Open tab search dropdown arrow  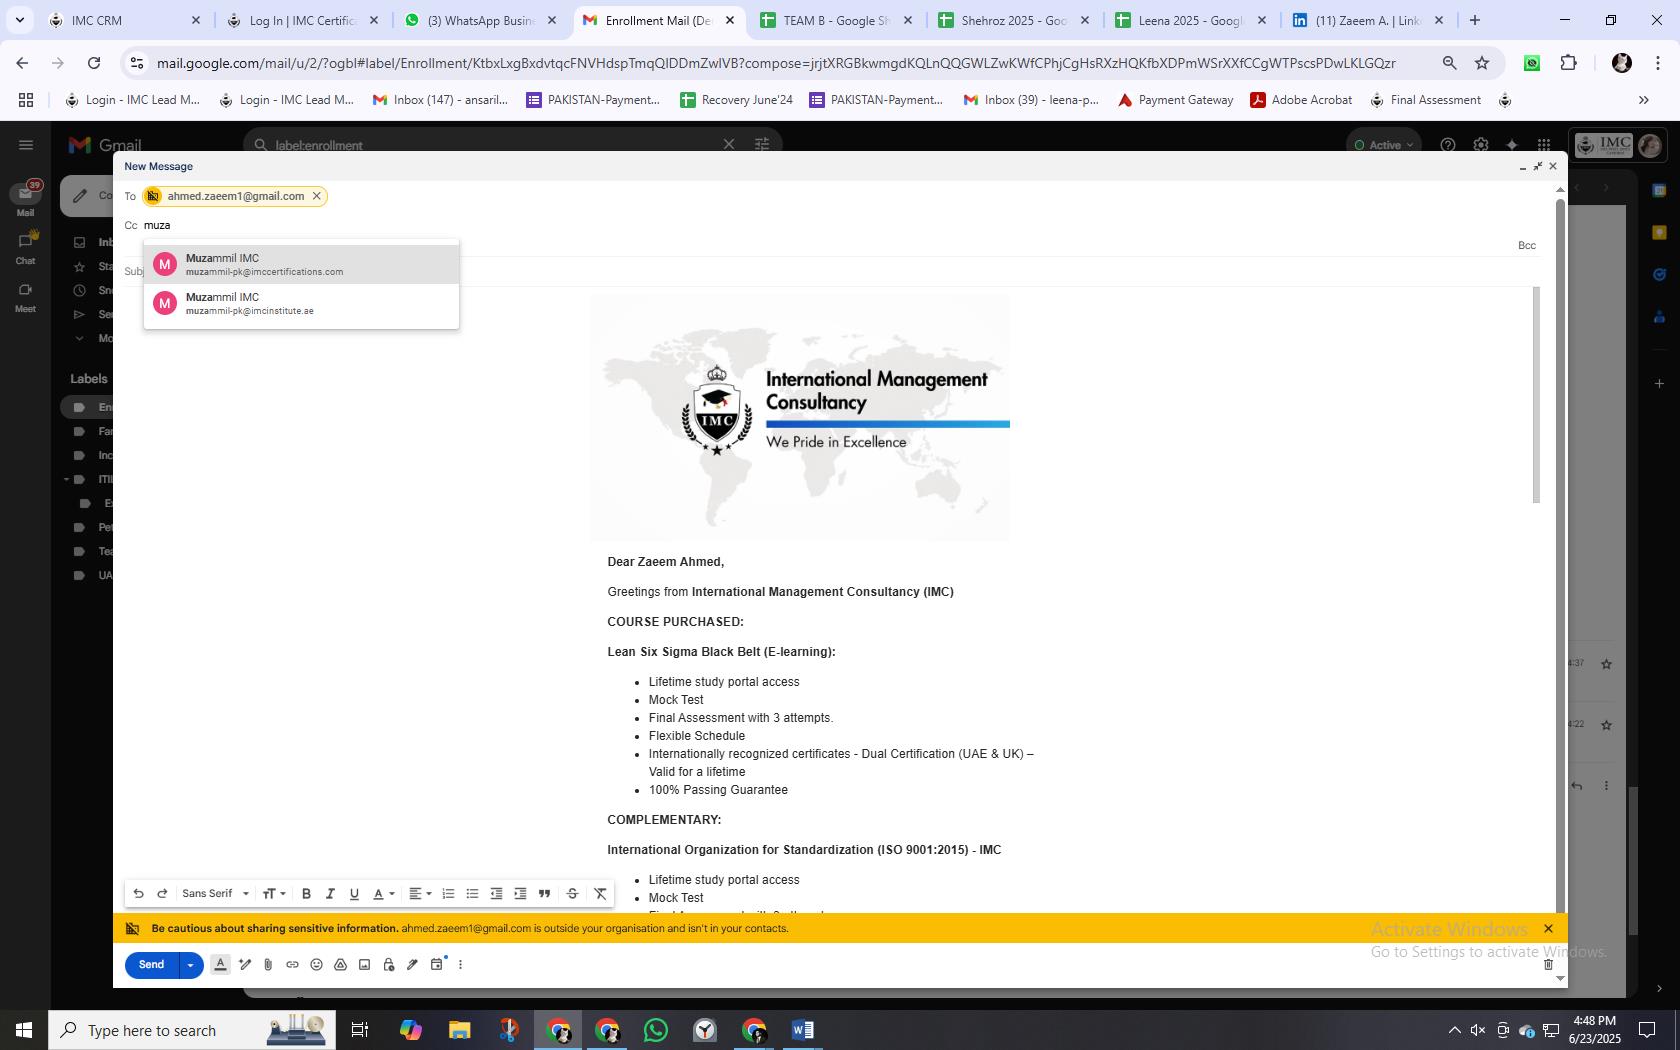(x=19, y=20)
